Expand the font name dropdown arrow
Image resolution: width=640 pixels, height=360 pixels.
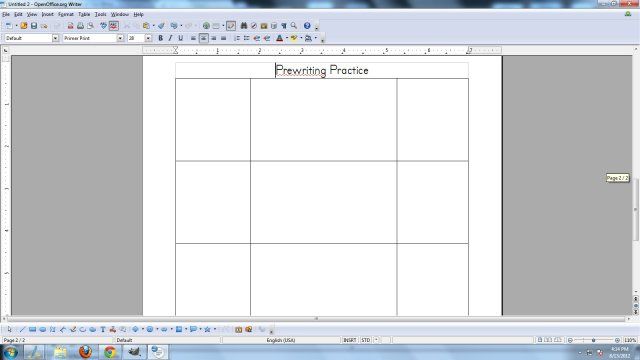[x=120, y=38]
